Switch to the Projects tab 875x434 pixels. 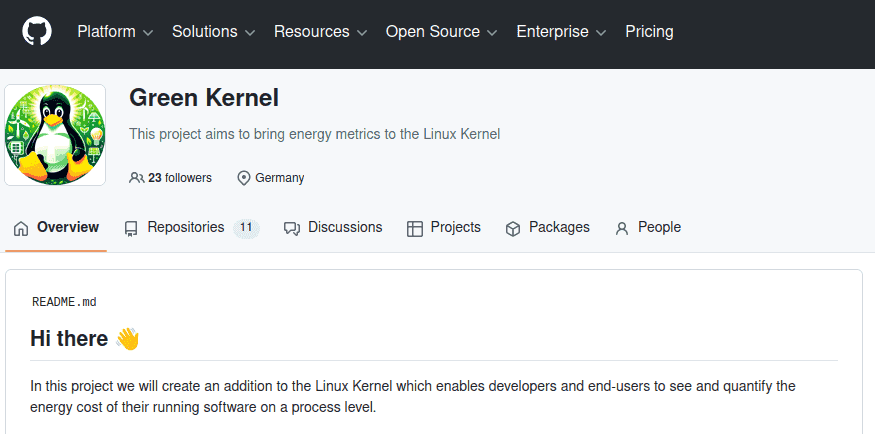pyautogui.click(x=444, y=228)
